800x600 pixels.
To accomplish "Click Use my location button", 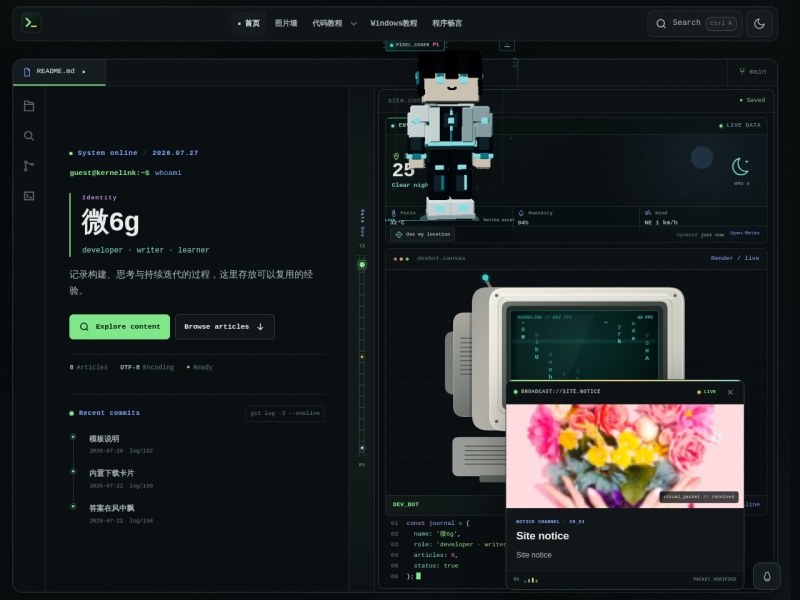I will [422, 234].
